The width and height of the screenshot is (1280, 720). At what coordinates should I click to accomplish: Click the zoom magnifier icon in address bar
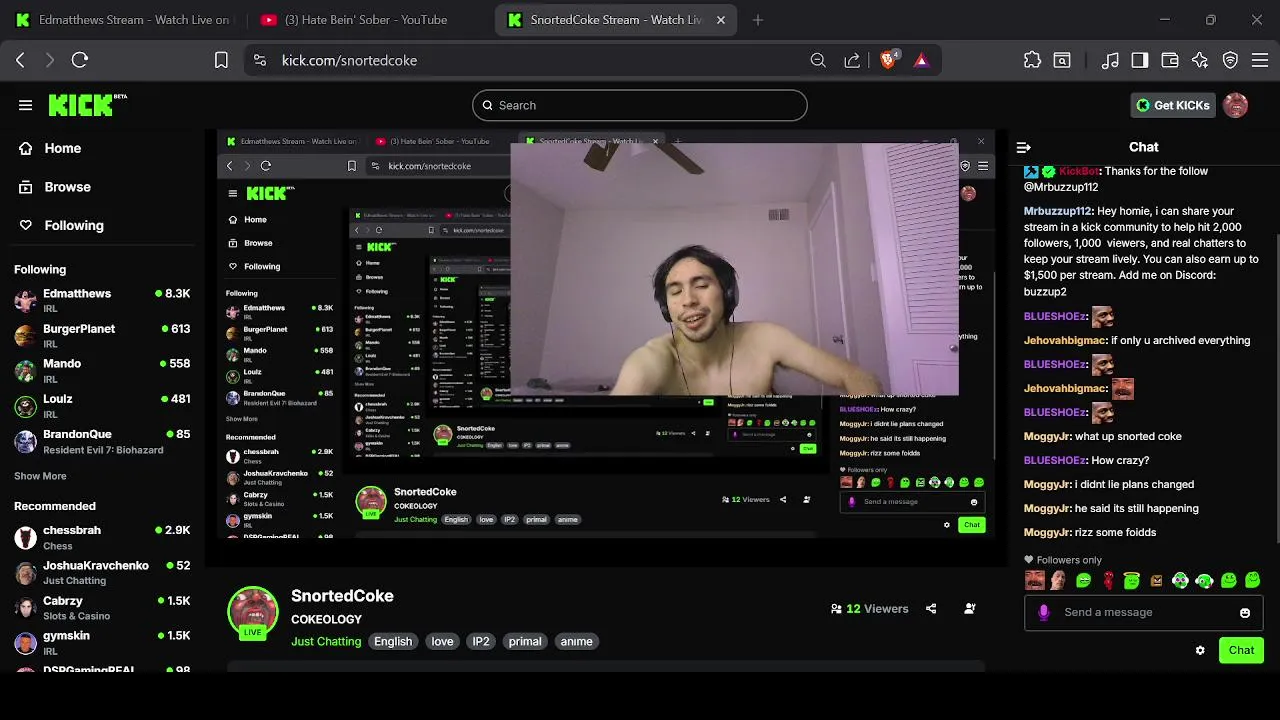[x=818, y=60]
